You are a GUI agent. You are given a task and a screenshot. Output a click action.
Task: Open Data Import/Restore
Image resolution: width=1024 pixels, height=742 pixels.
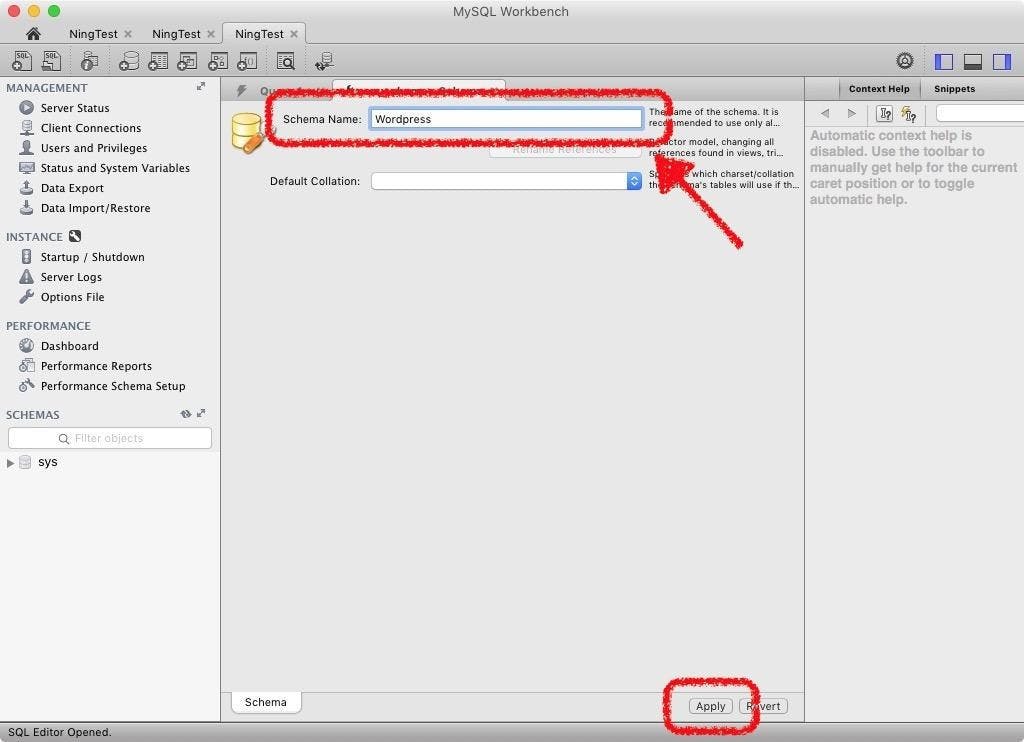(95, 208)
